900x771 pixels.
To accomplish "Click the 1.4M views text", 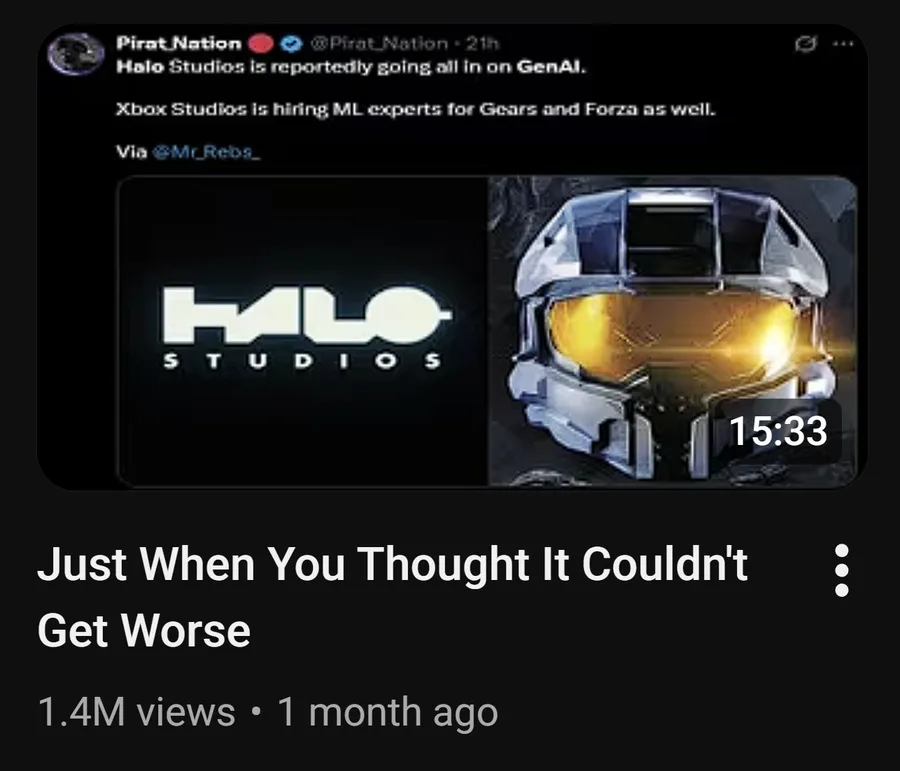I will click(137, 712).
